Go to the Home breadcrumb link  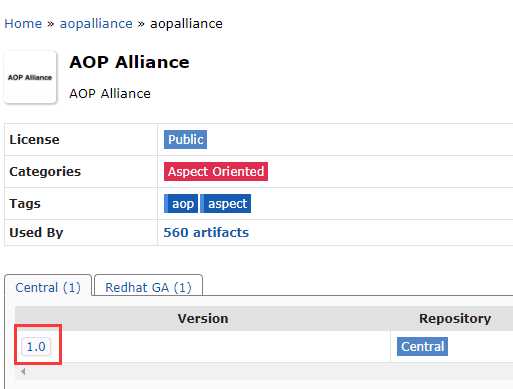coord(23,24)
